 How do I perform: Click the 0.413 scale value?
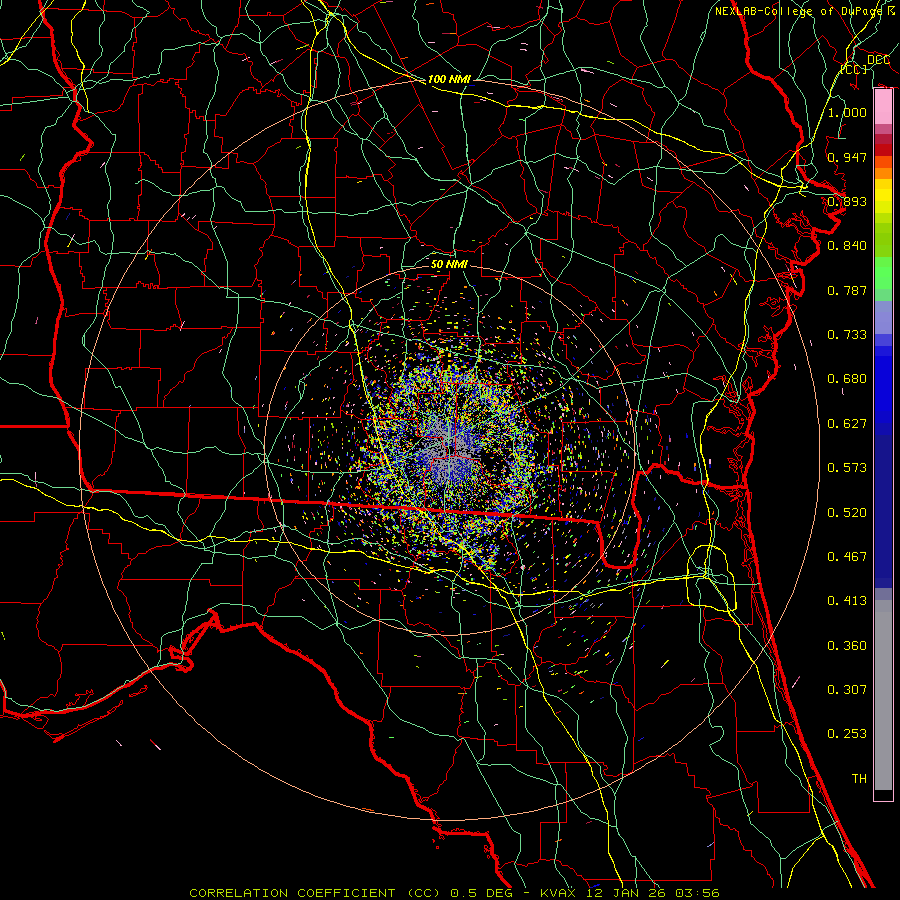[x=847, y=601]
